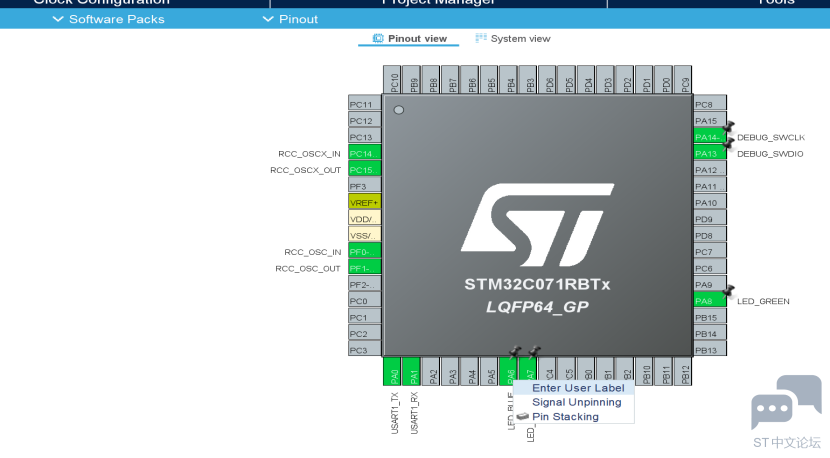Select unassigned pin PA9

point(710,285)
